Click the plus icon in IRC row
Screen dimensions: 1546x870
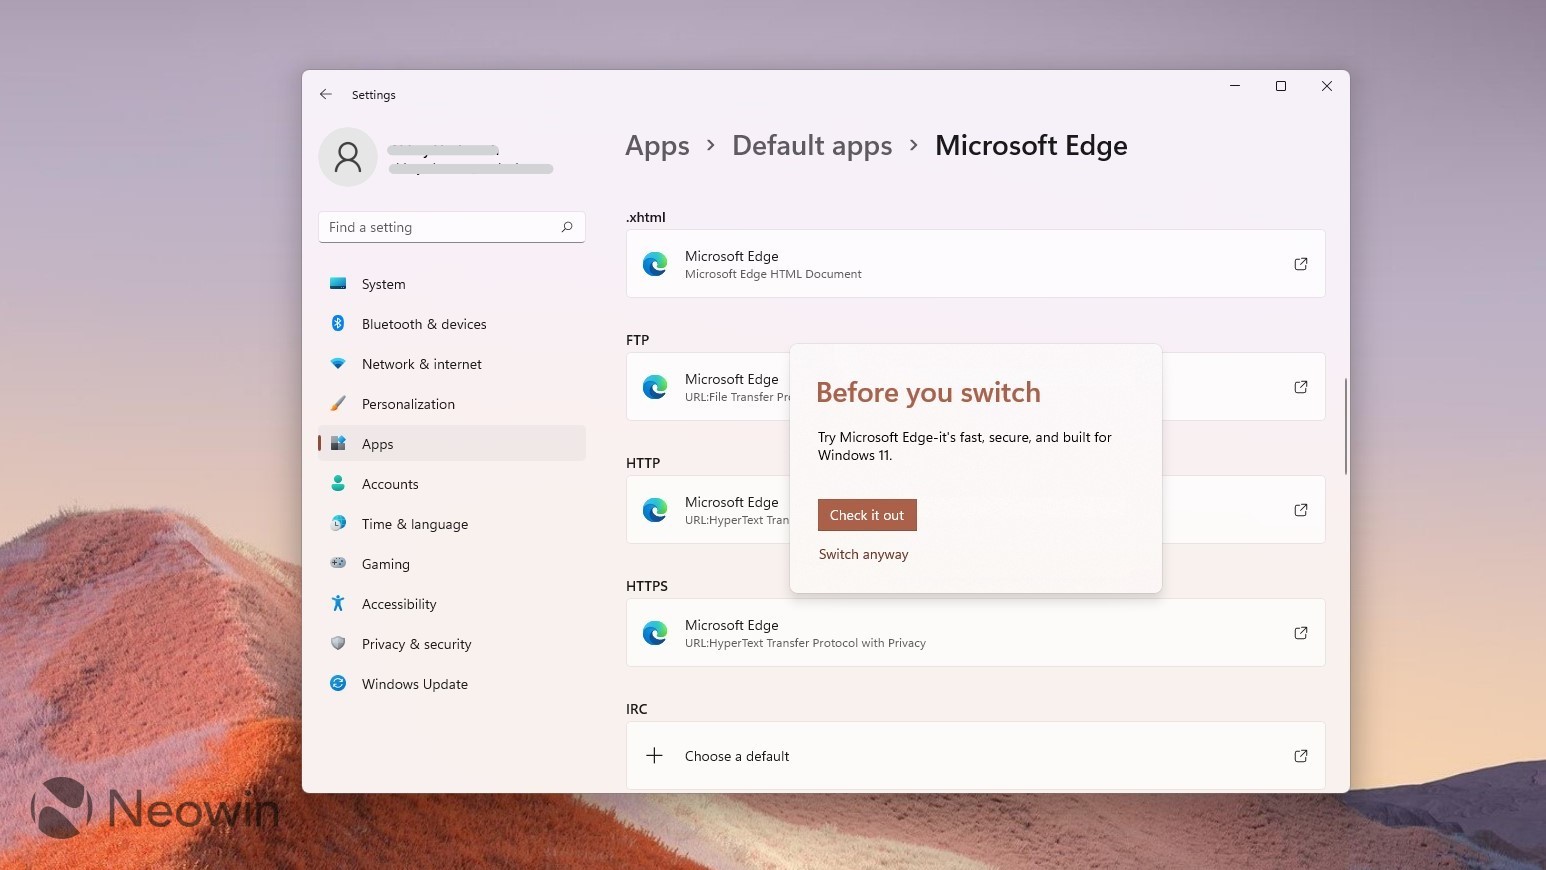coord(654,756)
